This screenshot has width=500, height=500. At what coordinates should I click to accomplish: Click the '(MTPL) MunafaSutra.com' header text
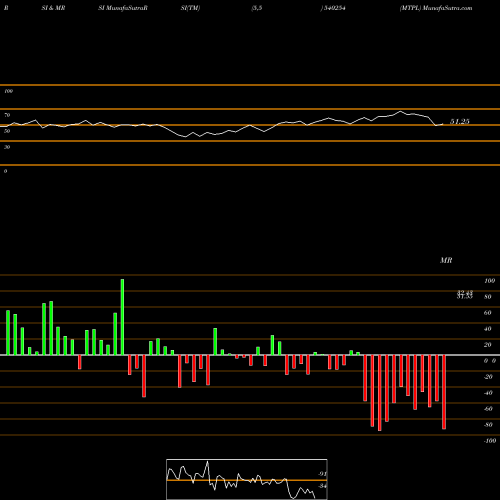(x=436, y=8)
